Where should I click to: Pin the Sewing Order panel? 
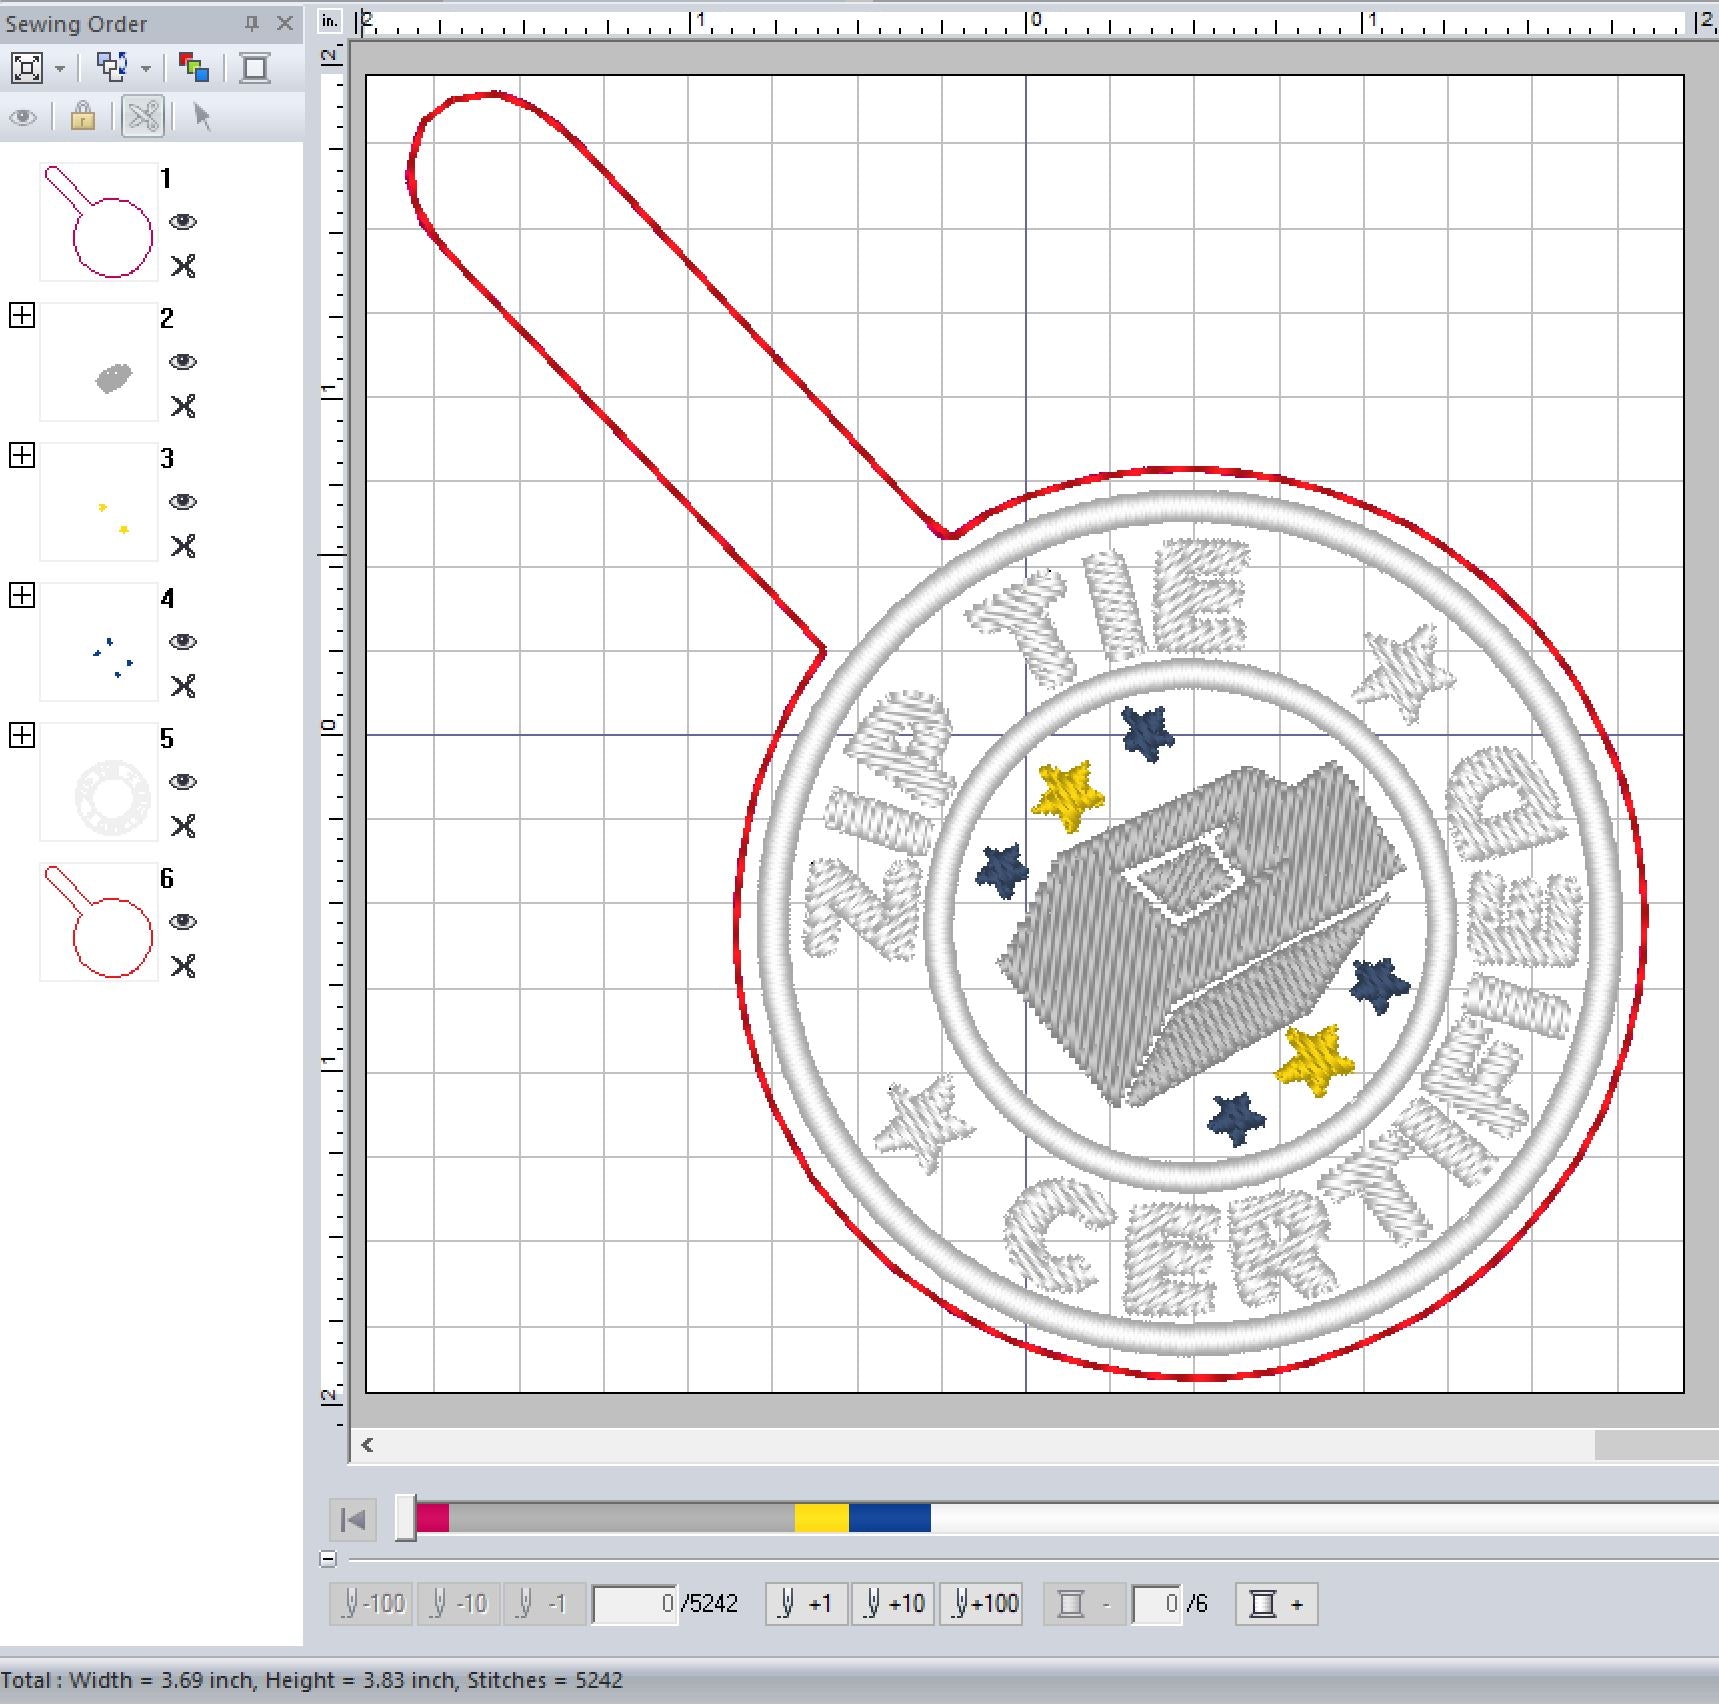252,23
